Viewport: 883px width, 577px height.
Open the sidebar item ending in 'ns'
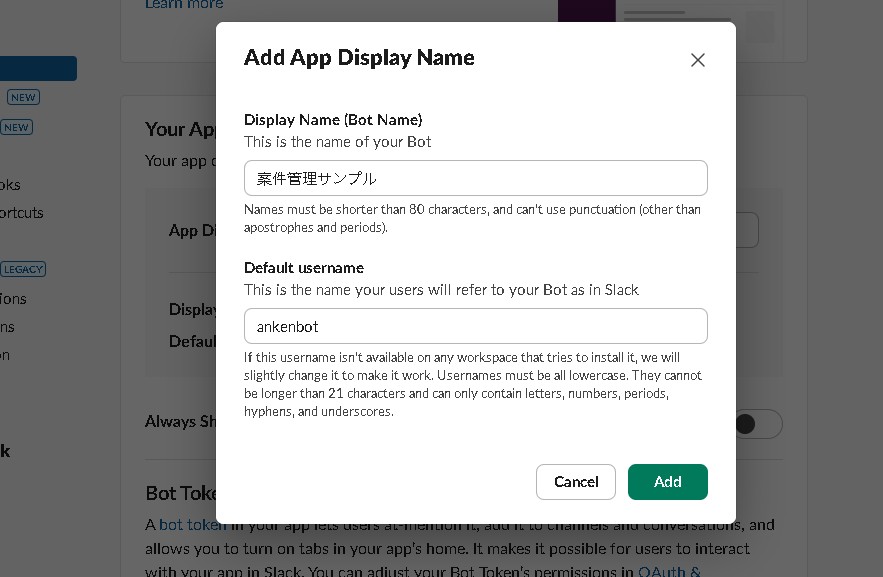7,327
